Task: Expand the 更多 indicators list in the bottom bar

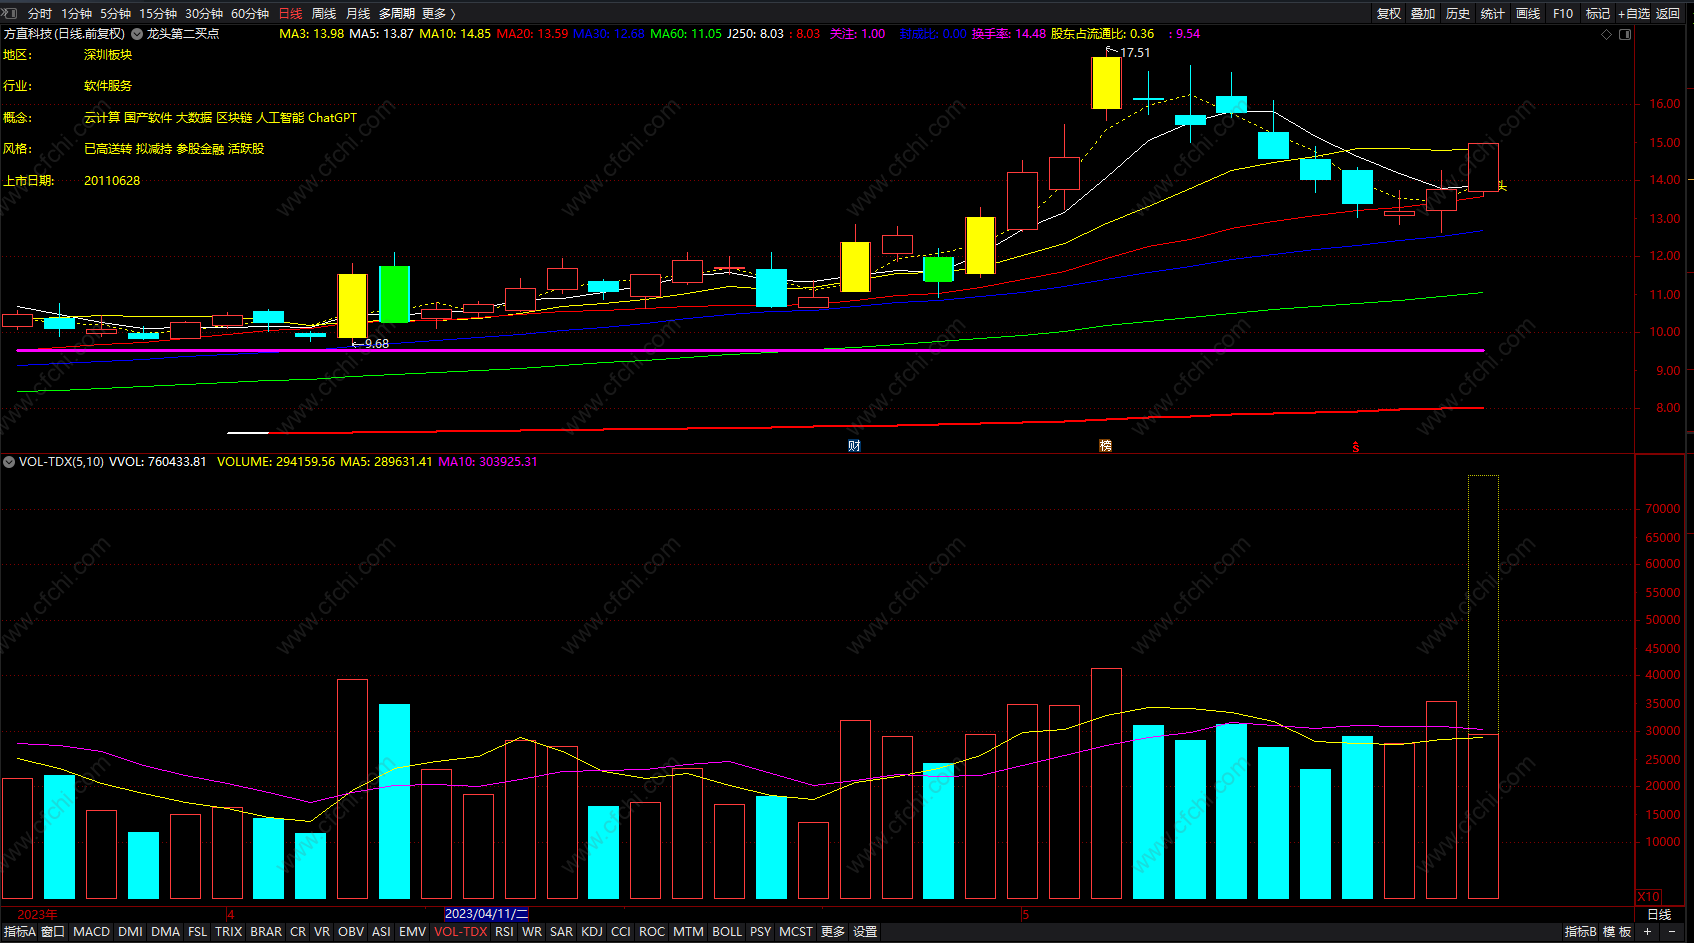Action: [833, 931]
